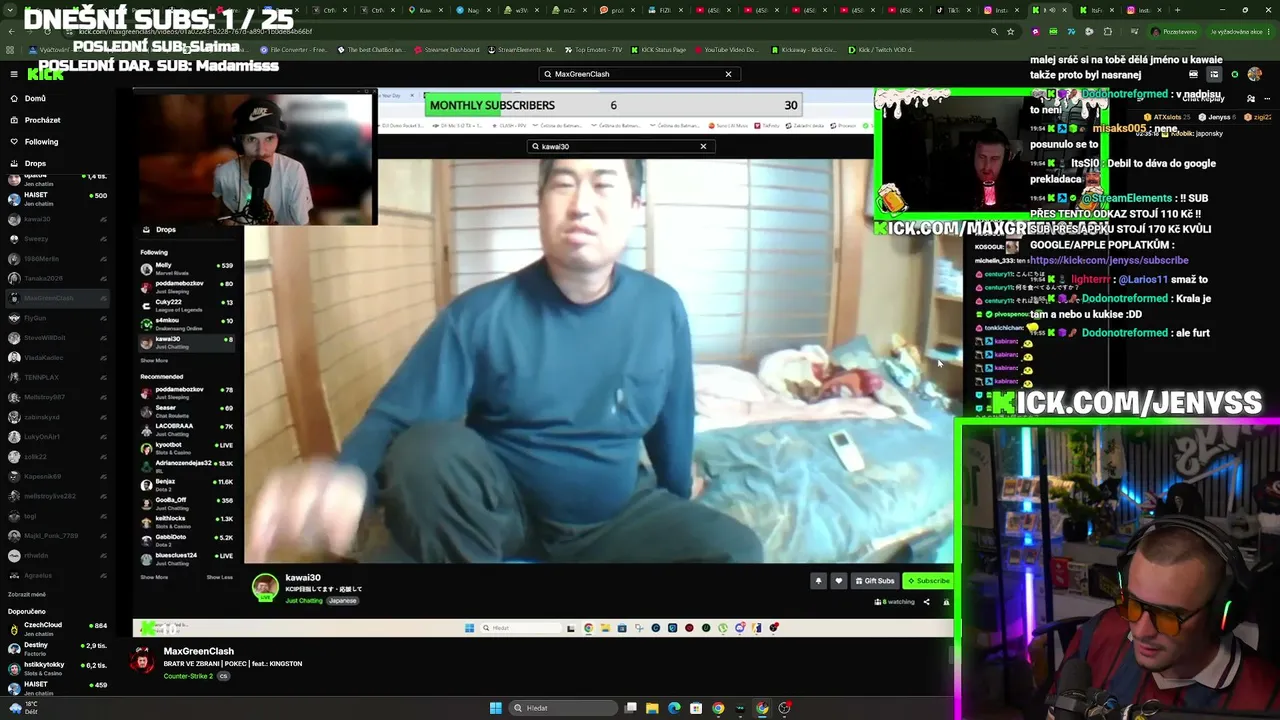Screen dimensions: 1280x720
Task: Open the 18°C weather widget
Action: tap(22, 708)
